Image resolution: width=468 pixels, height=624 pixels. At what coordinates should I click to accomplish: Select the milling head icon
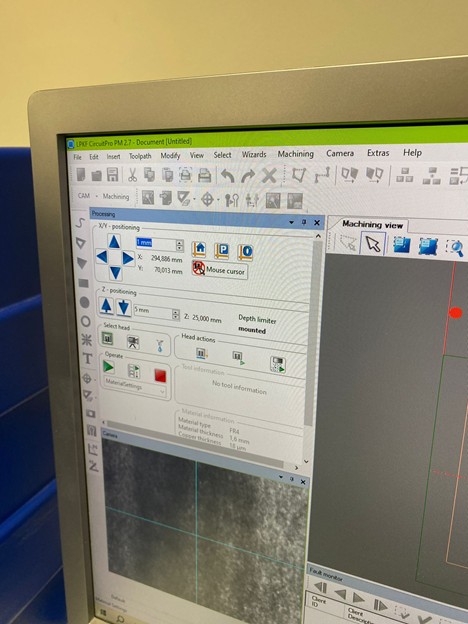[x=107, y=339]
